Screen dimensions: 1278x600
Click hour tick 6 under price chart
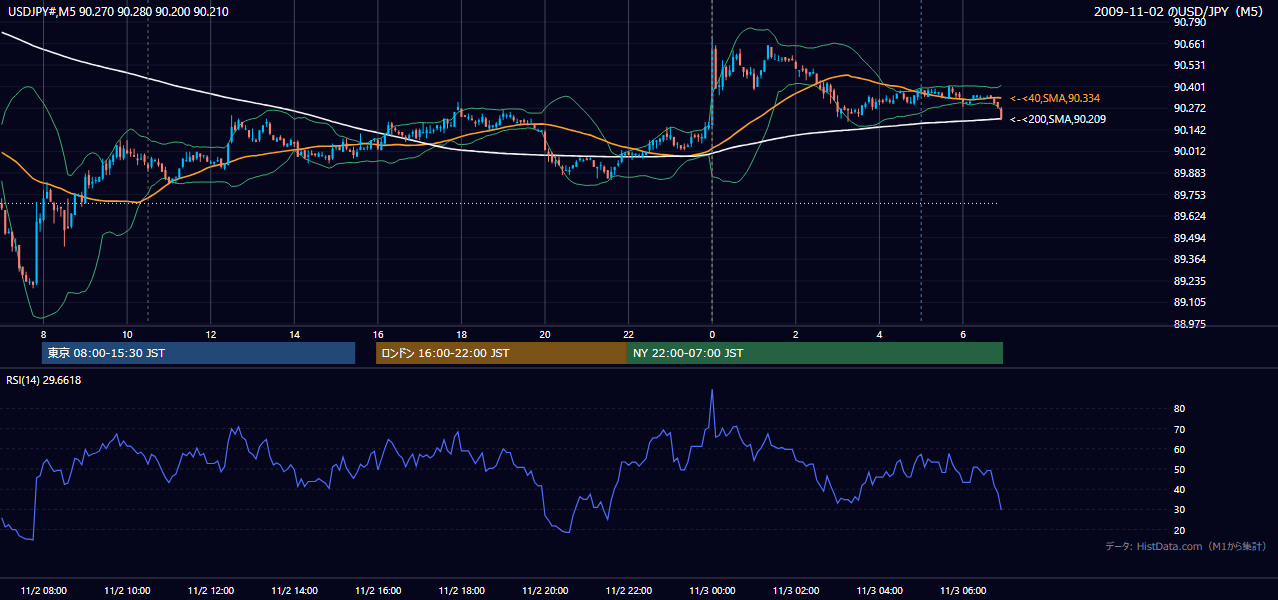(963, 333)
